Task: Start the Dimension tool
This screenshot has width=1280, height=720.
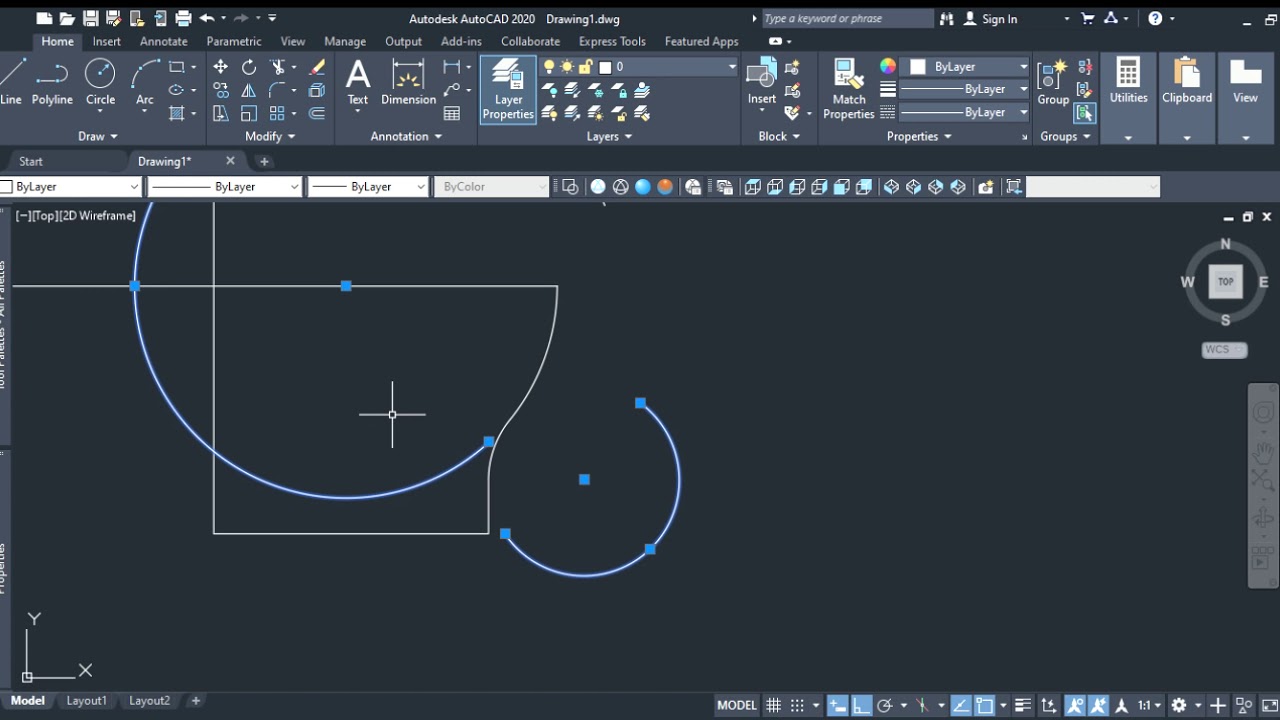Action: point(408,82)
